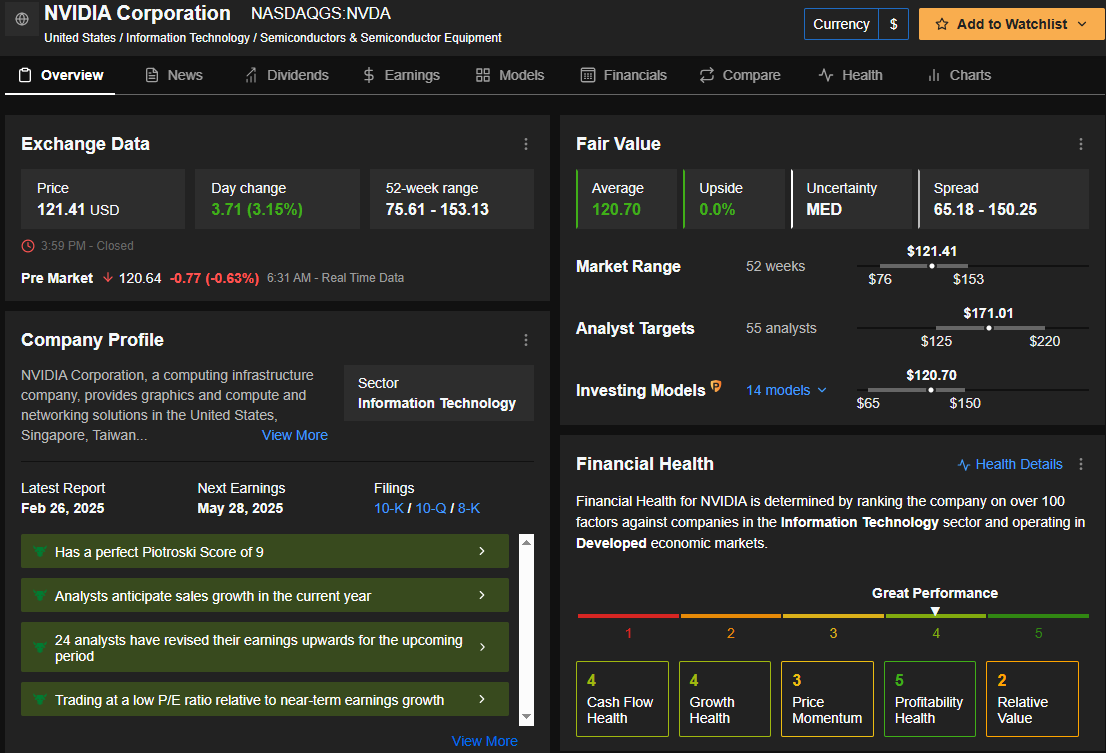This screenshot has height=753, width=1106.
Task: Click the Compare arrows icon
Action: 707,75
